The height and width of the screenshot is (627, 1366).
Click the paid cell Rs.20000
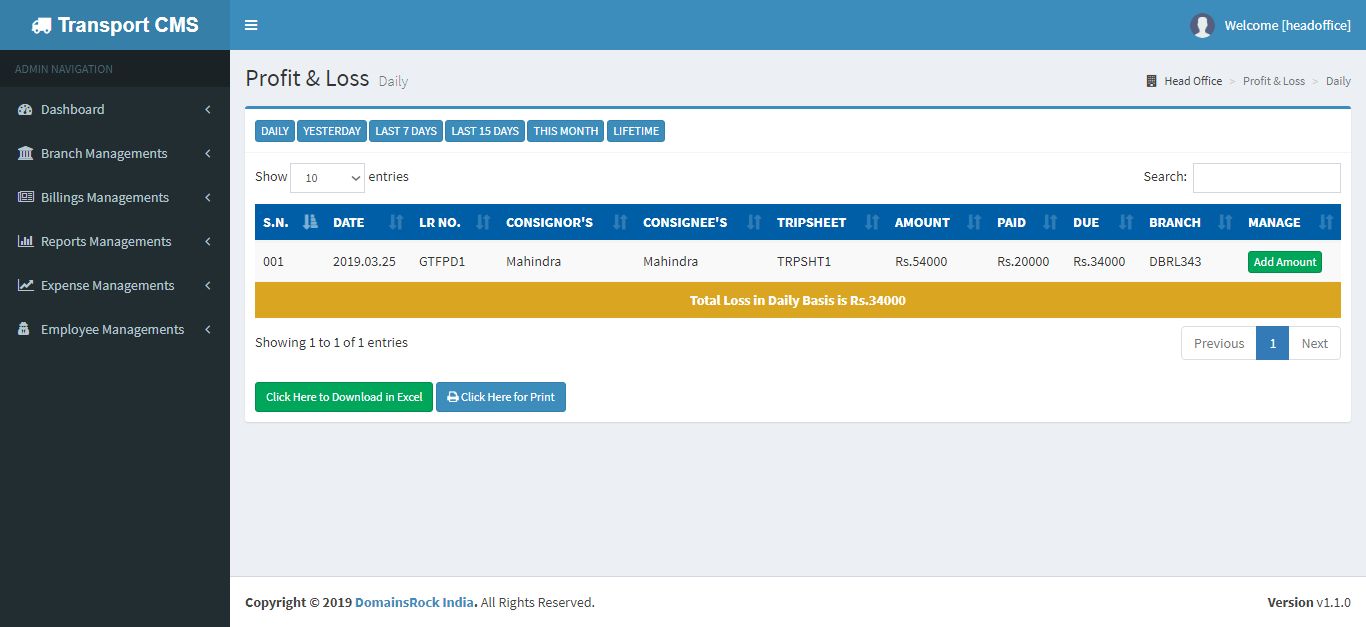(x=1023, y=262)
